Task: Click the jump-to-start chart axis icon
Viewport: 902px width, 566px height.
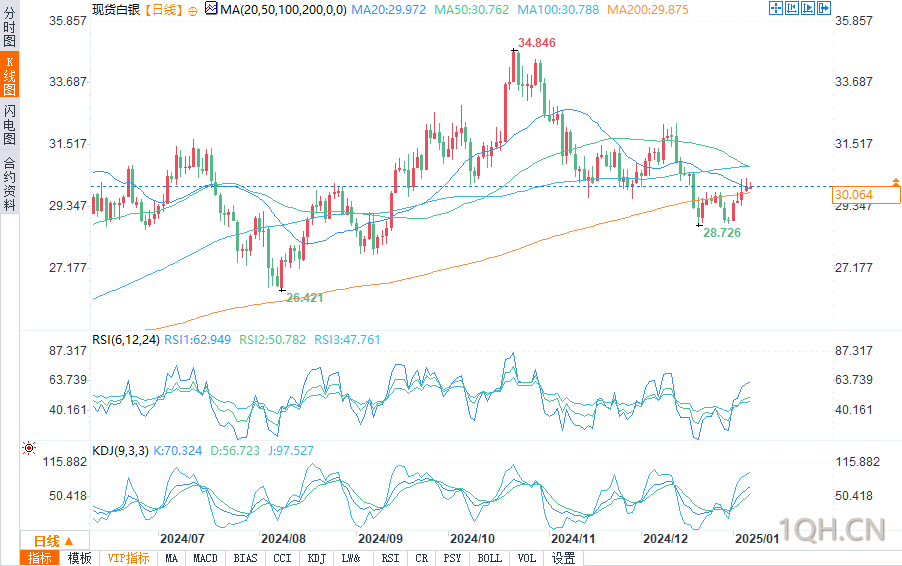Action: (792, 8)
